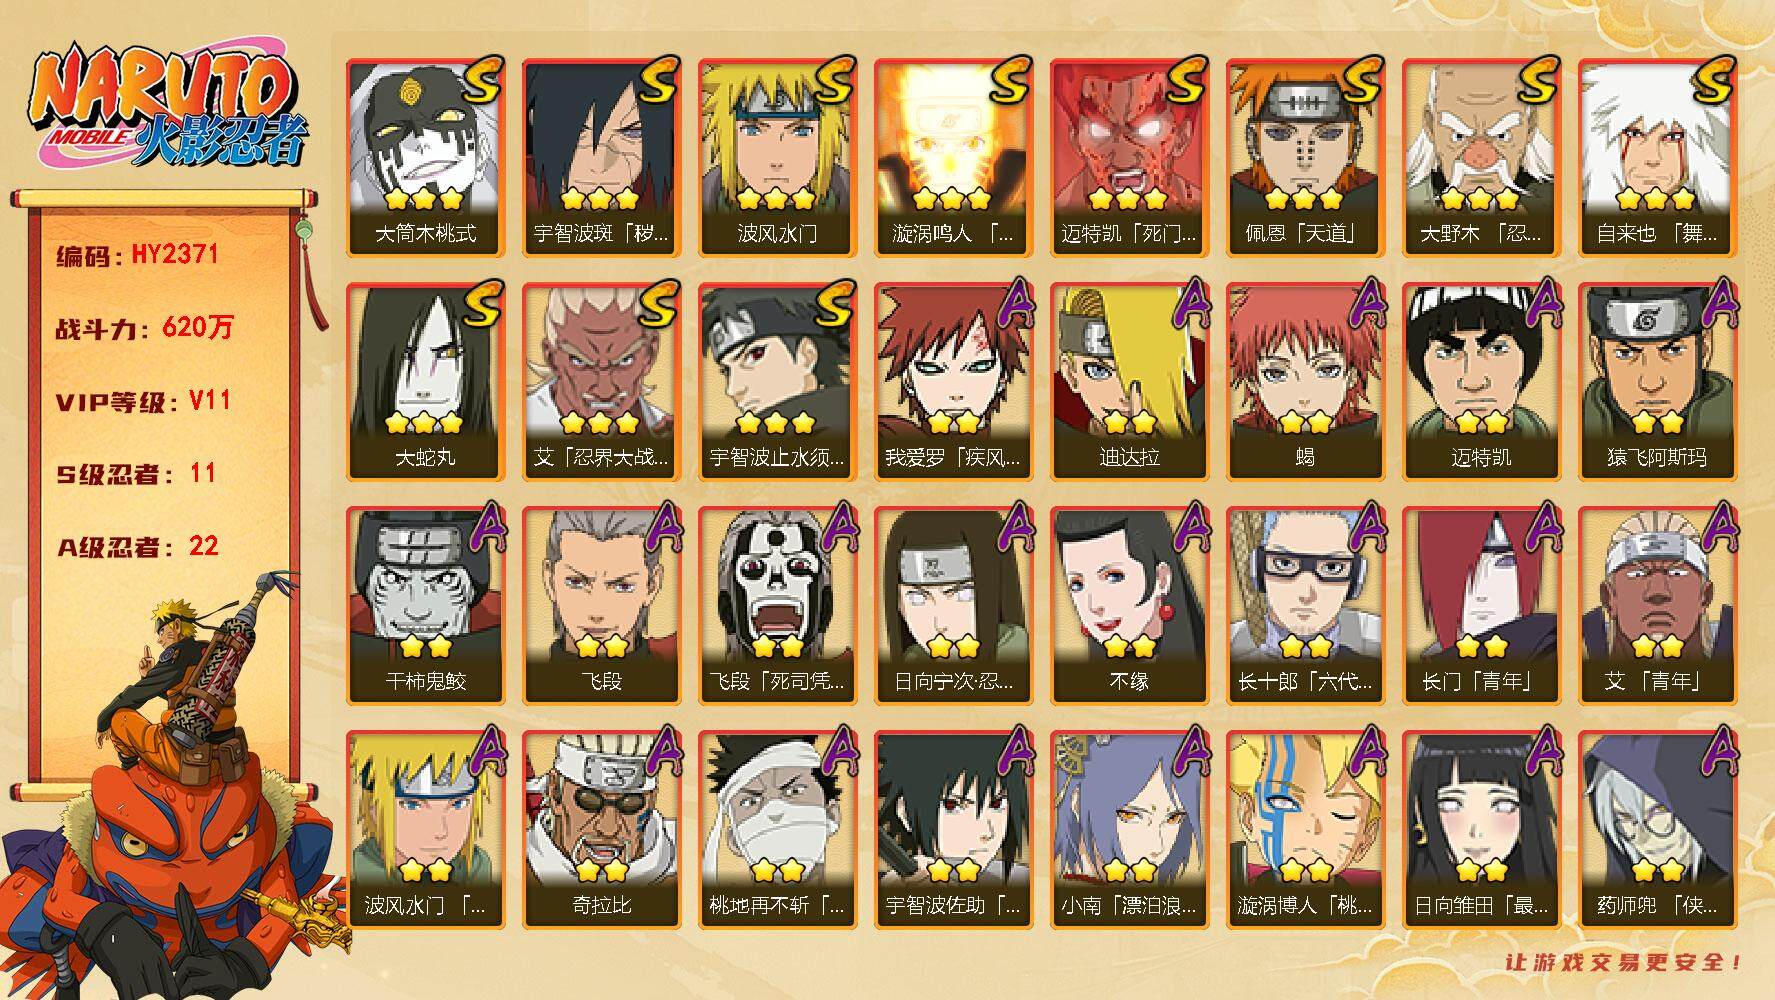Choose the 猿飞阿斯玛 ninja card

pos(1658,381)
